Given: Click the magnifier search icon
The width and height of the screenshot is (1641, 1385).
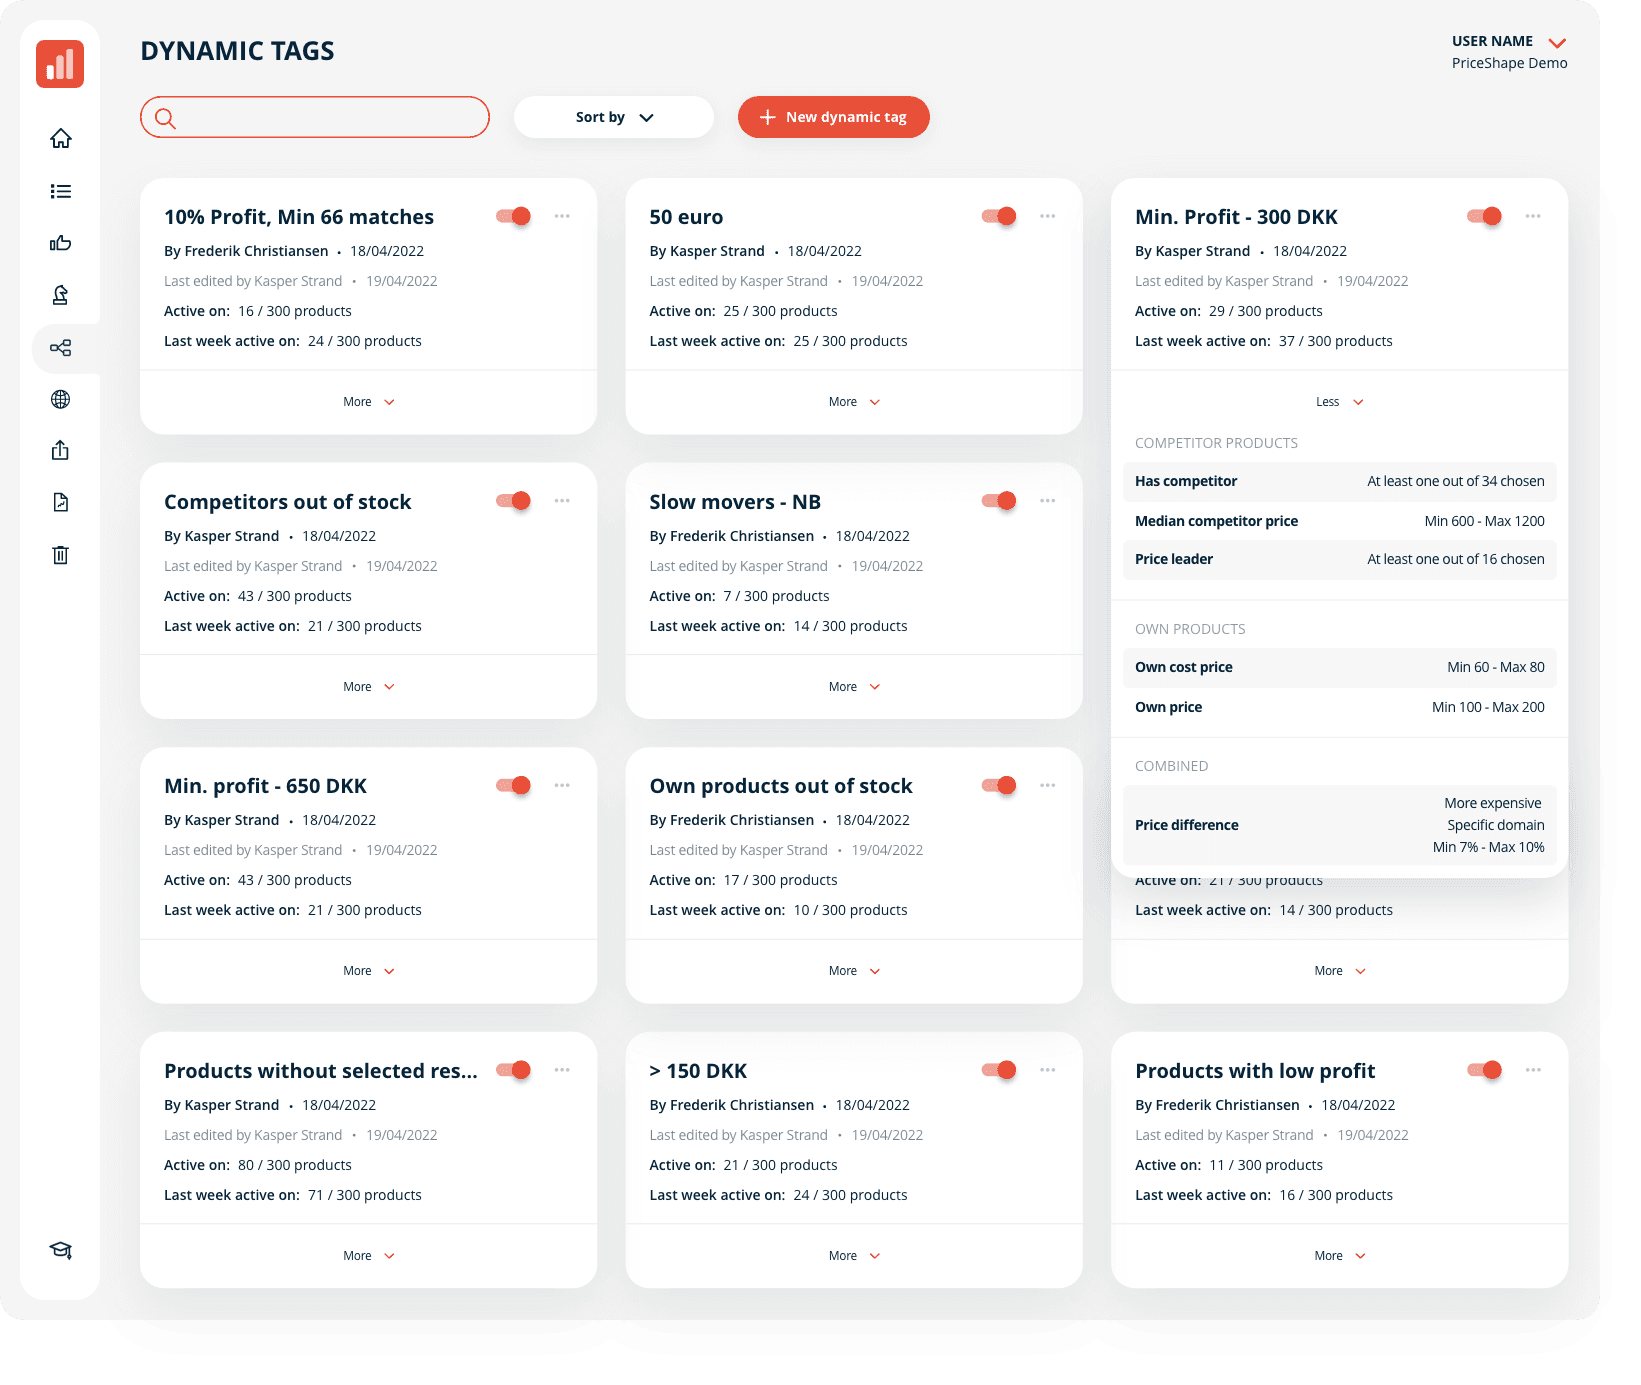Looking at the screenshot, I should pyautogui.click(x=166, y=118).
